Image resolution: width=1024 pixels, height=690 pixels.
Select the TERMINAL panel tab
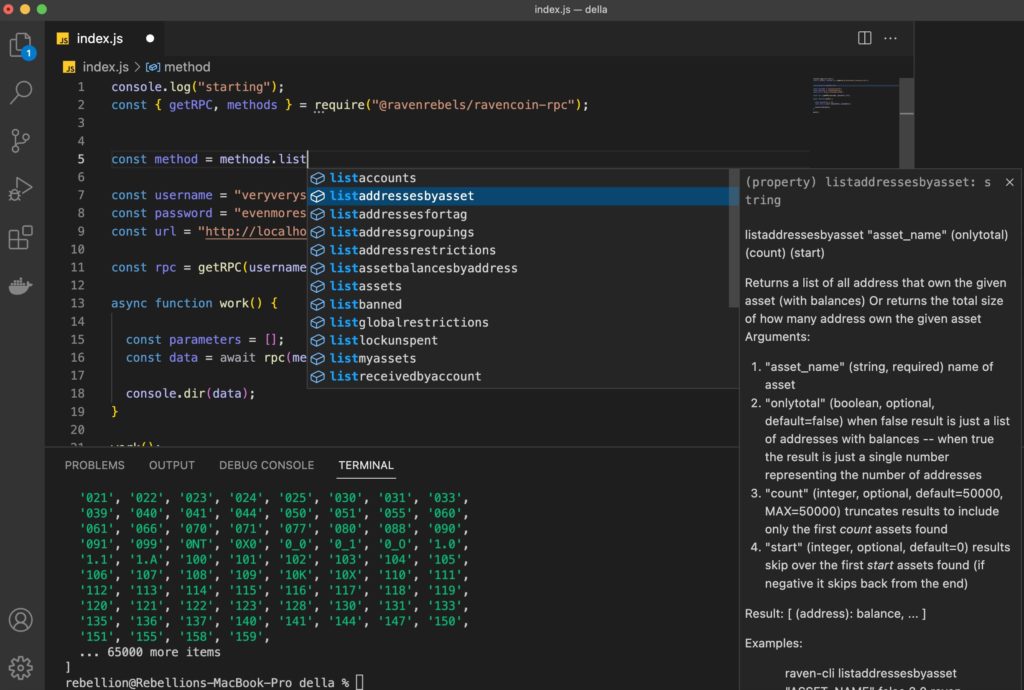tap(366, 465)
